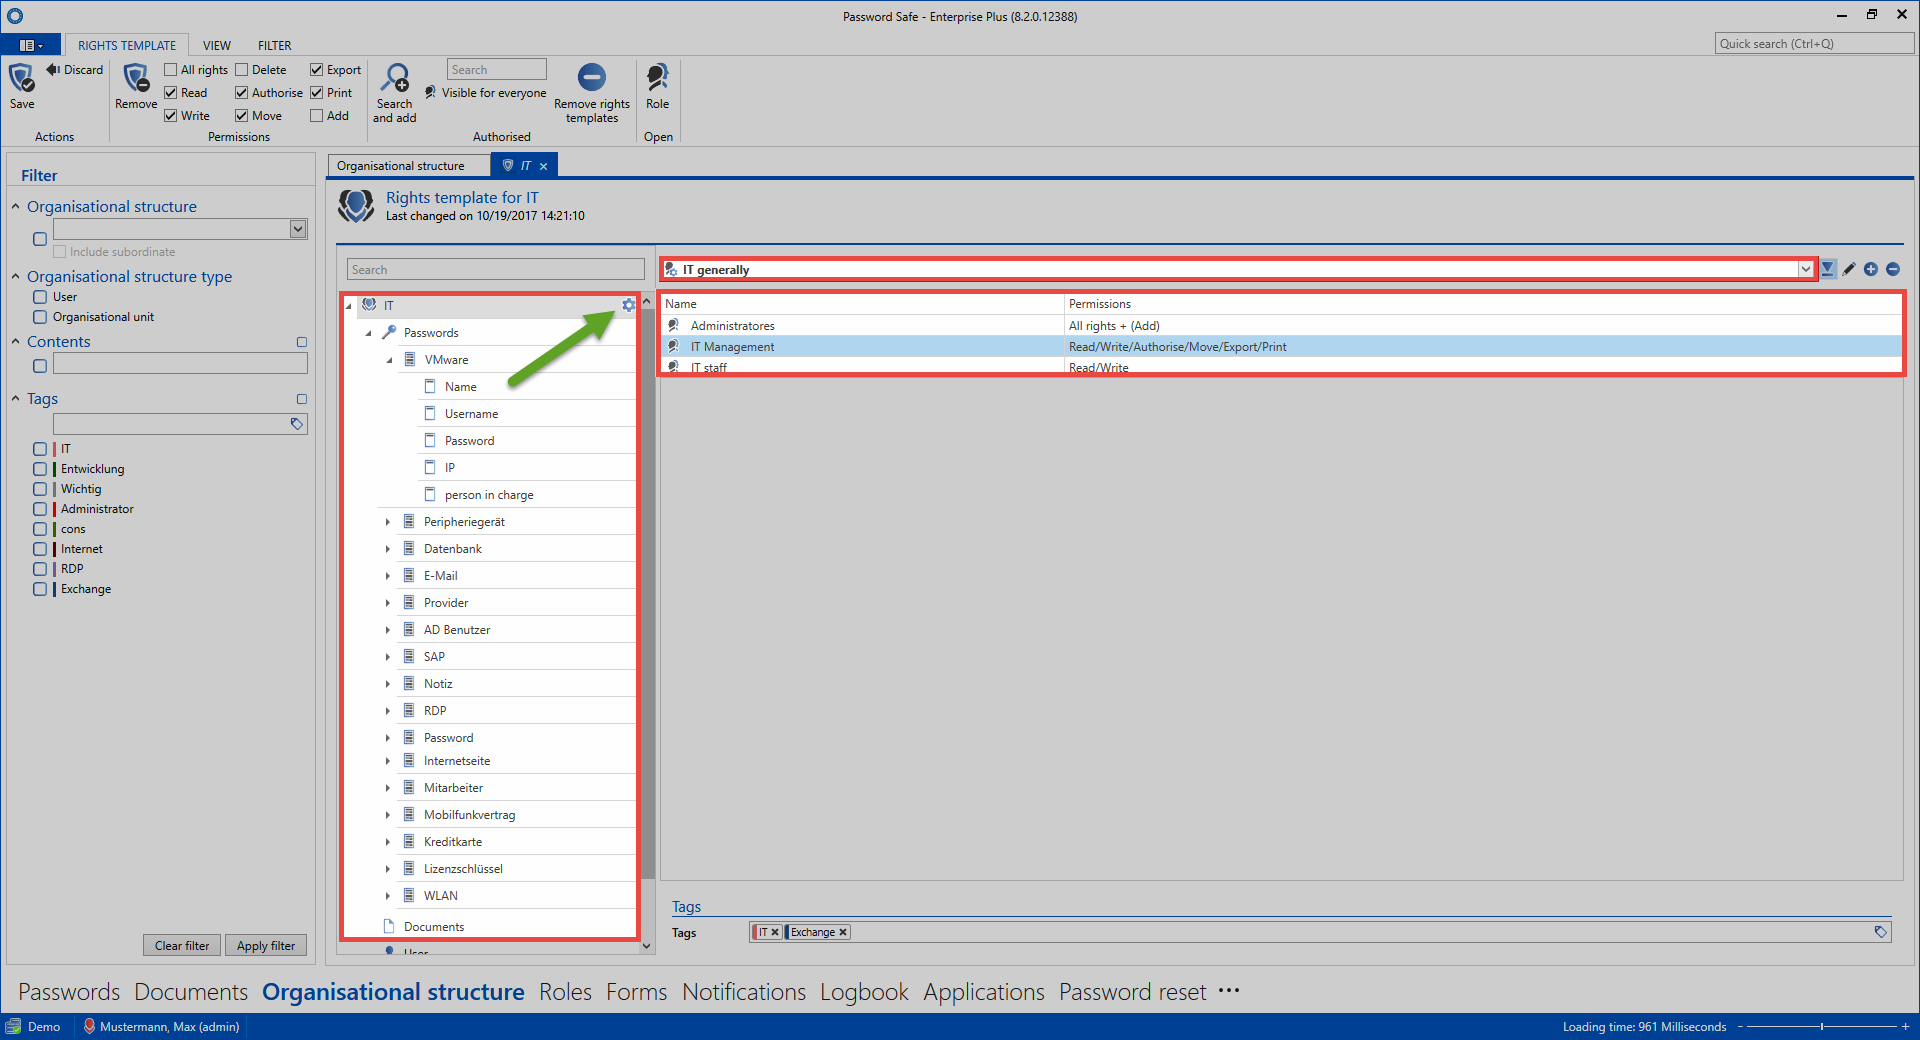Viewport: 1920px width, 1040px height.
Task: Click the more modules ellipsis
Action: (1229, 991)
